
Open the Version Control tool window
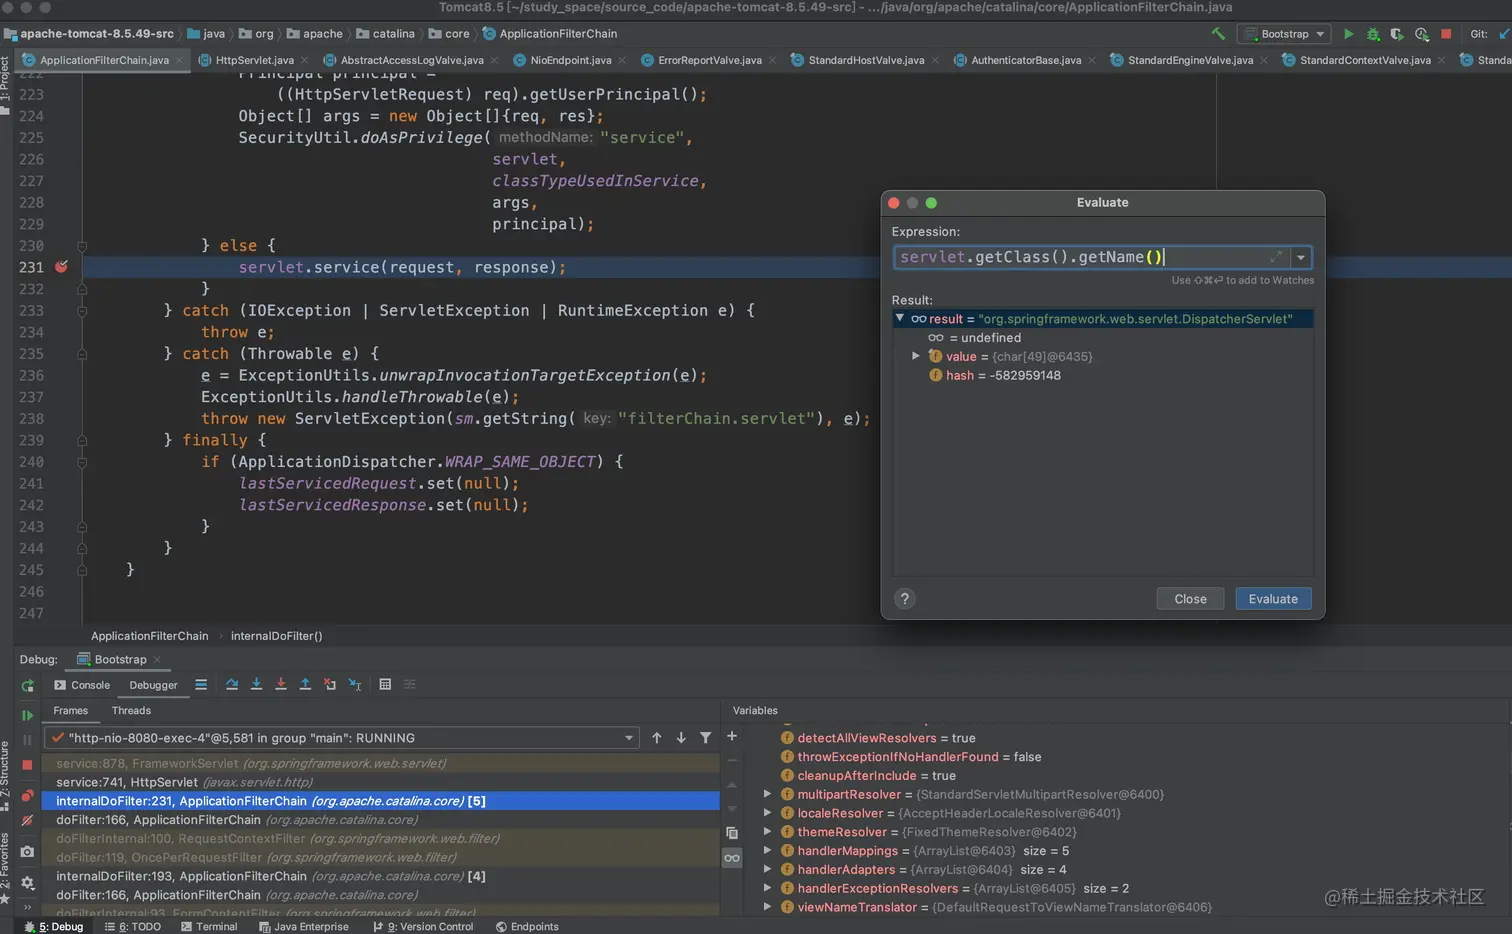[423, 927]
